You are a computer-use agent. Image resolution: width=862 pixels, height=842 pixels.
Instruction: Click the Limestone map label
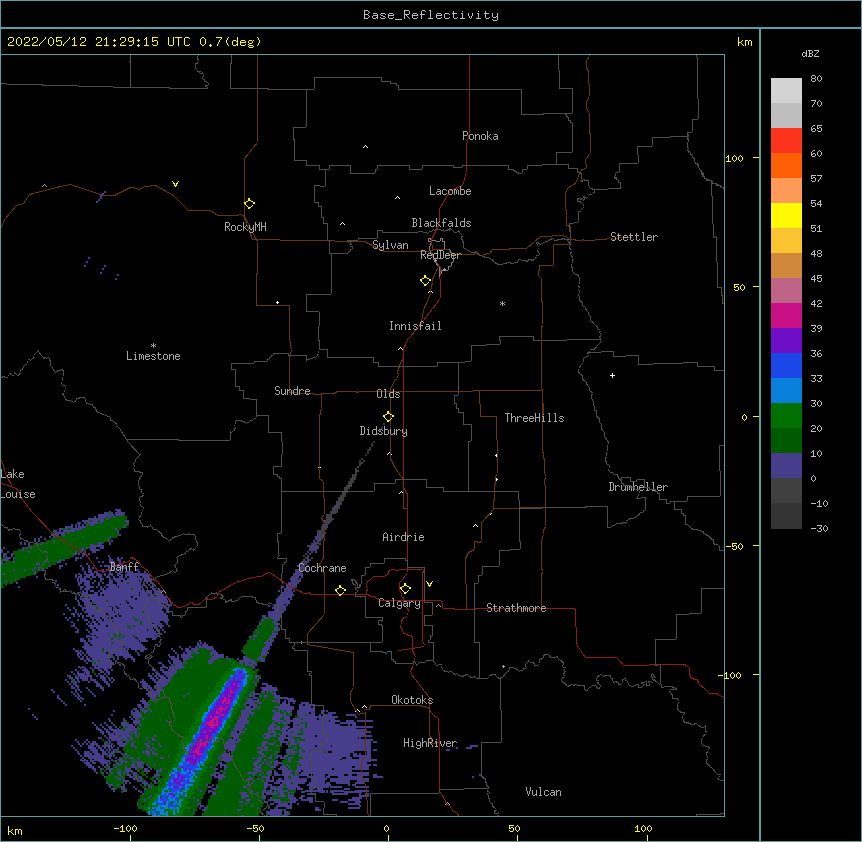coord(153,356)
